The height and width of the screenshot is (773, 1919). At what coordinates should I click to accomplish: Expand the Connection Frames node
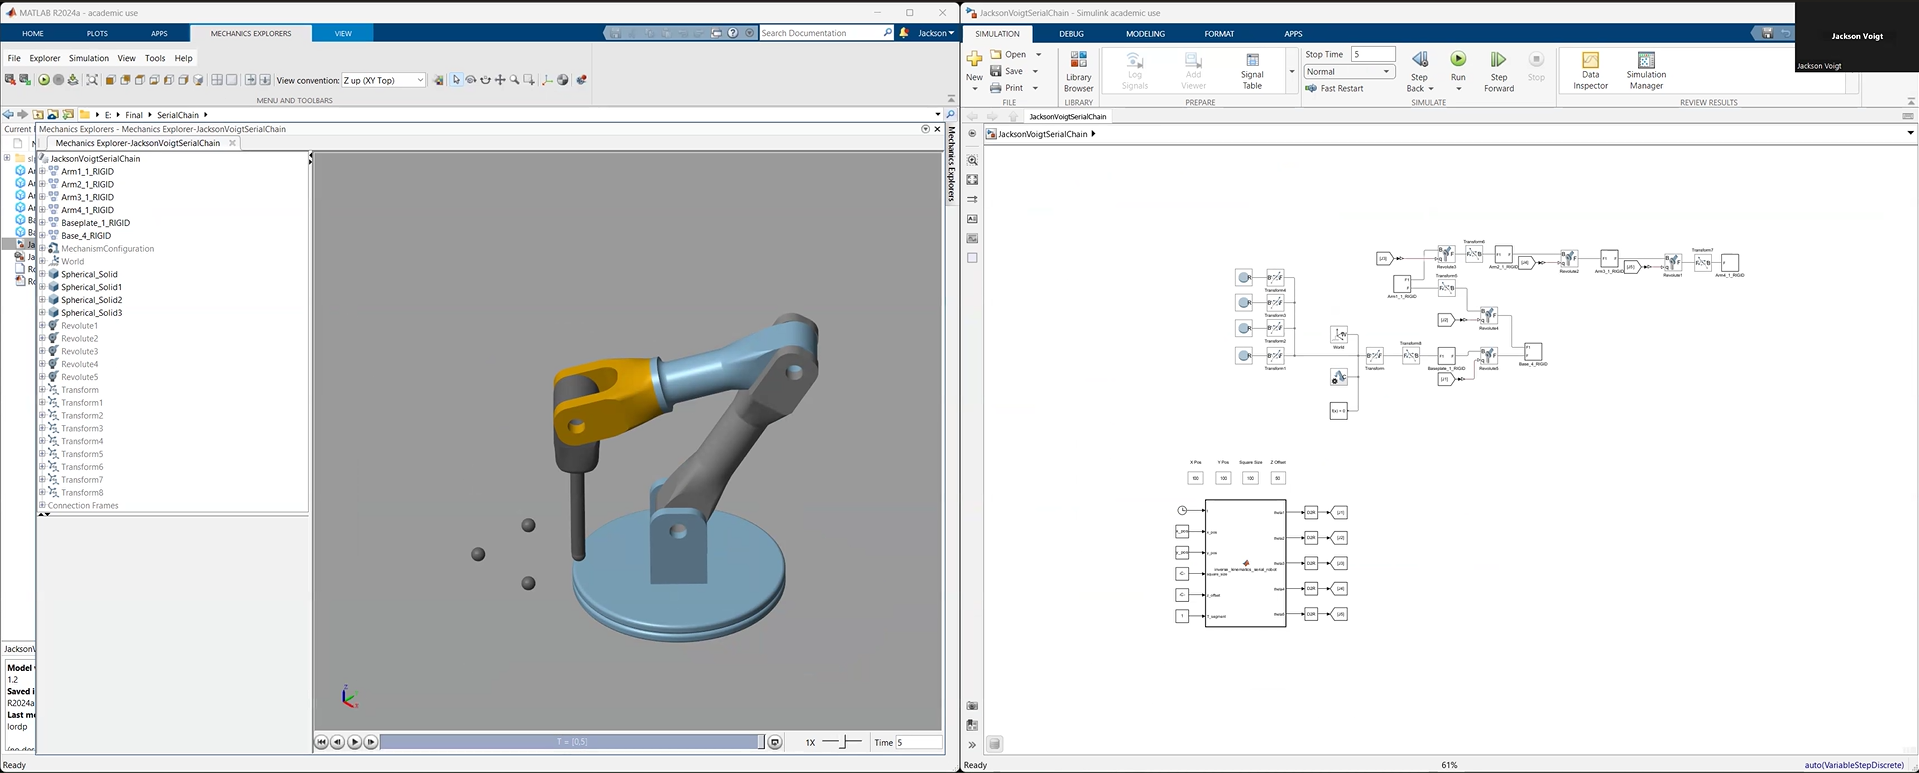click(43, 505)
